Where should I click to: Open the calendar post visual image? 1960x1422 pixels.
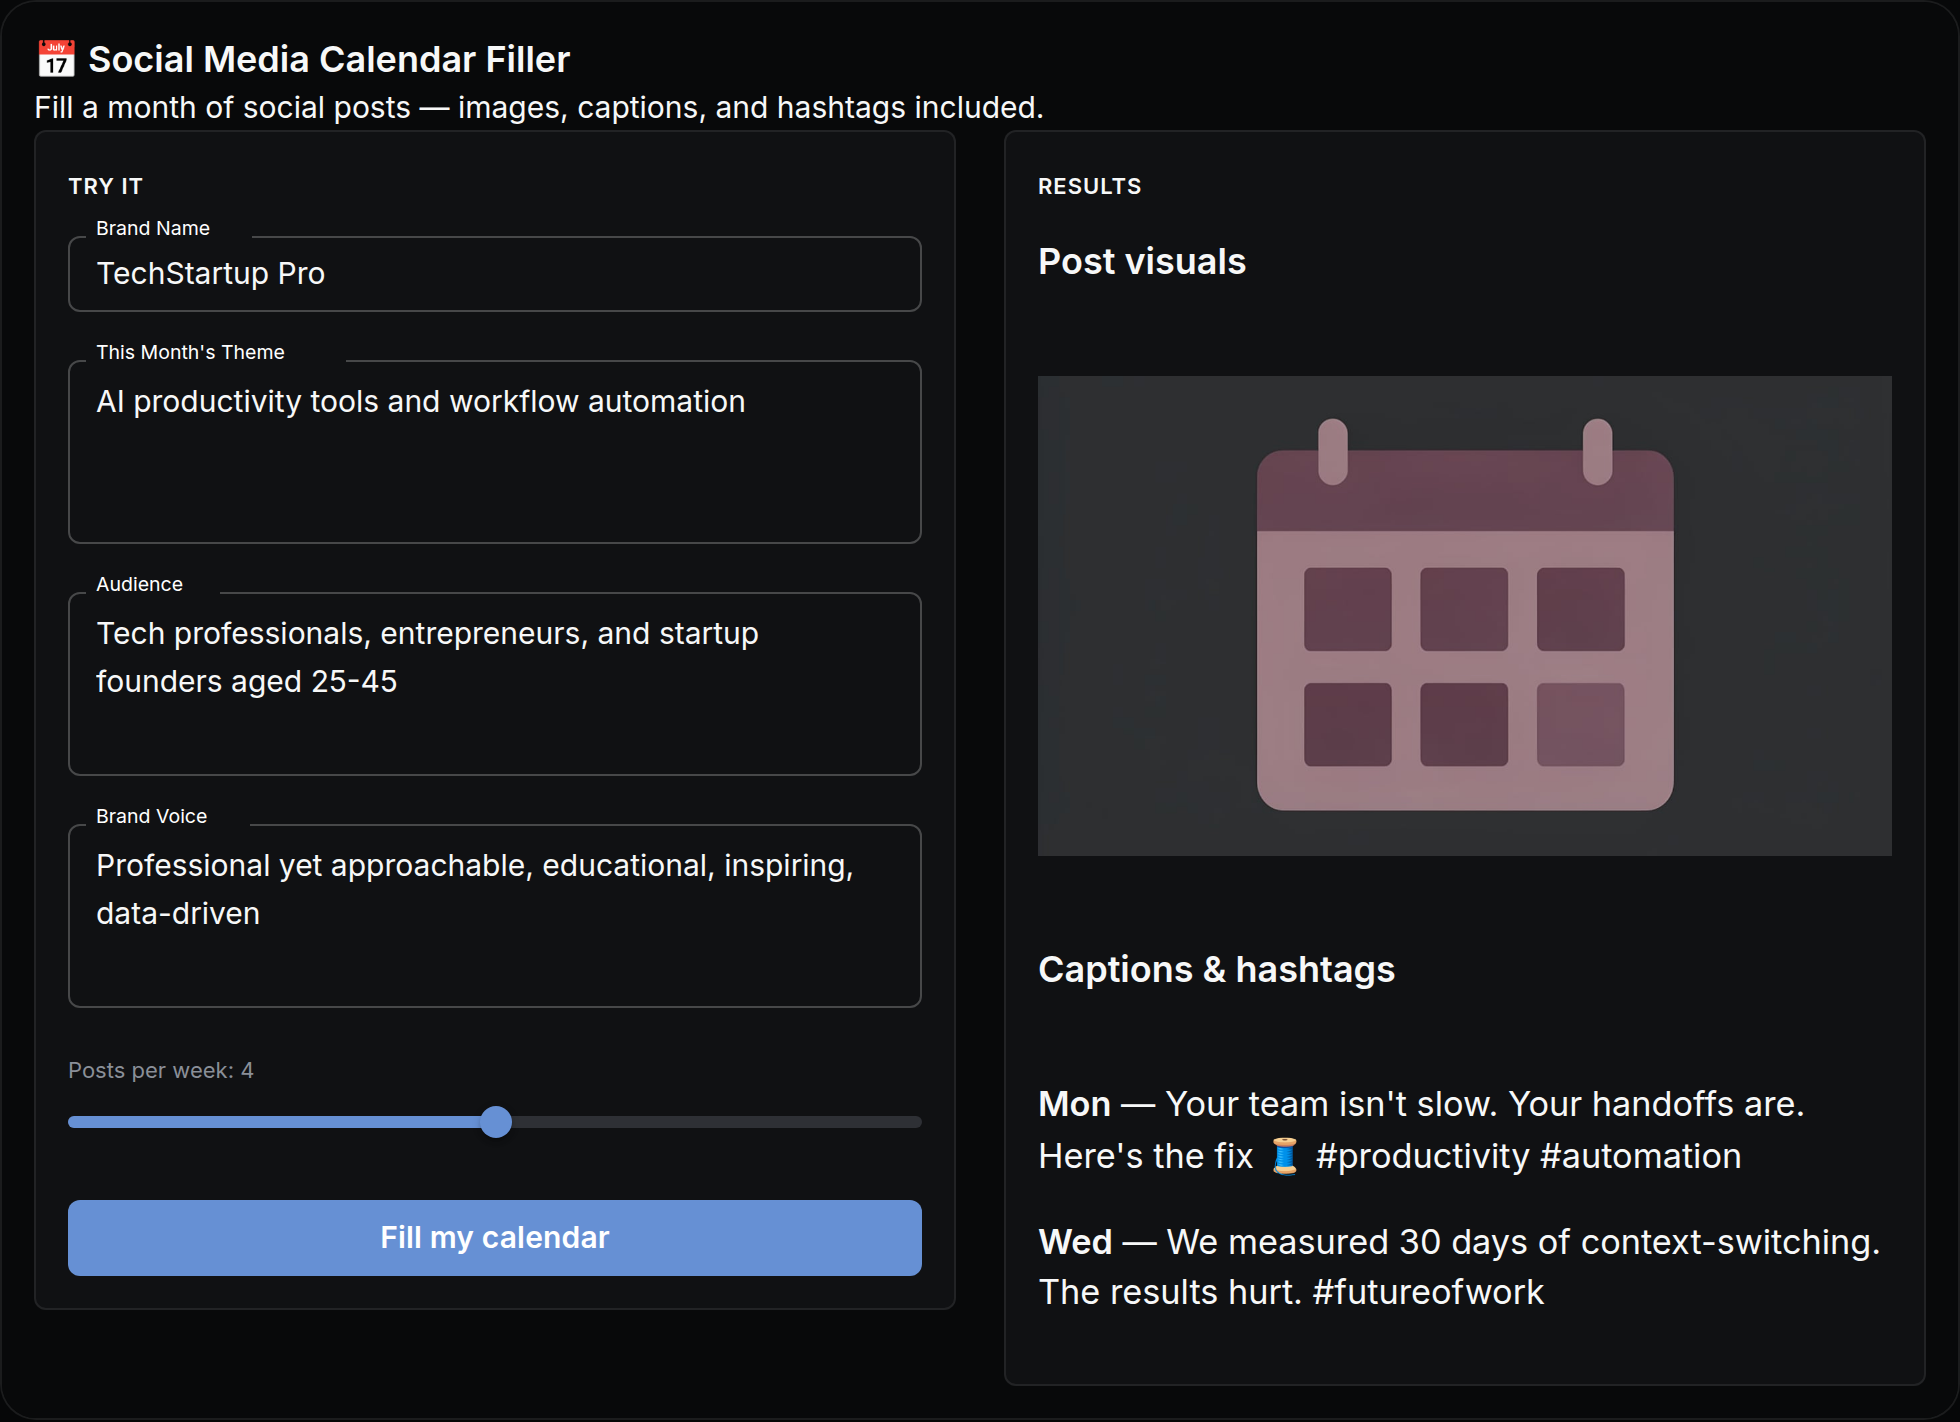coord(1464,615)
